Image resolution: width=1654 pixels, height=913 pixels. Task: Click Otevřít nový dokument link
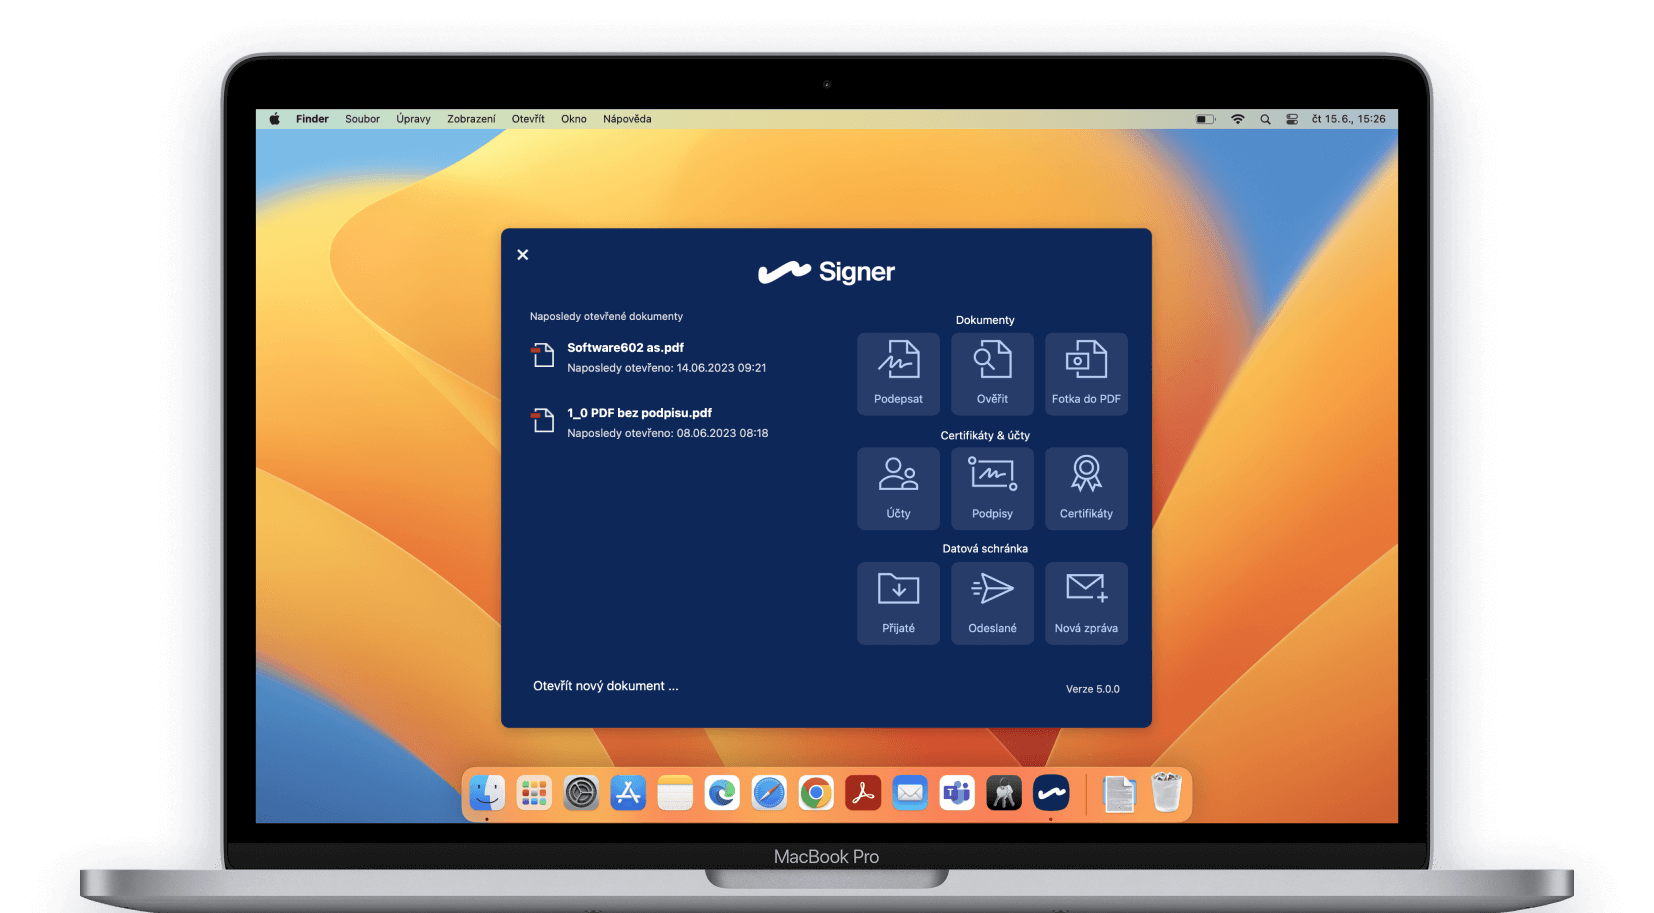604,685
